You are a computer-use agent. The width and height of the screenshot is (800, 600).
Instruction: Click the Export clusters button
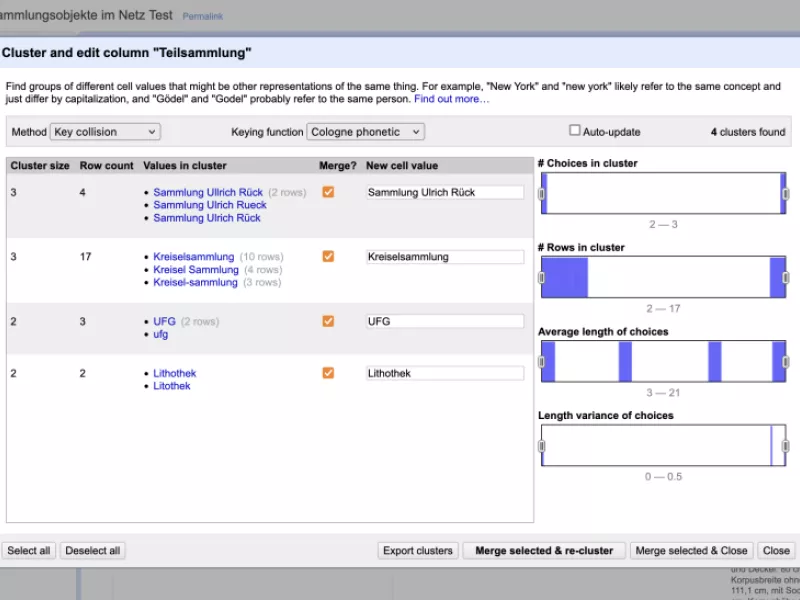[x=416, y=550]
